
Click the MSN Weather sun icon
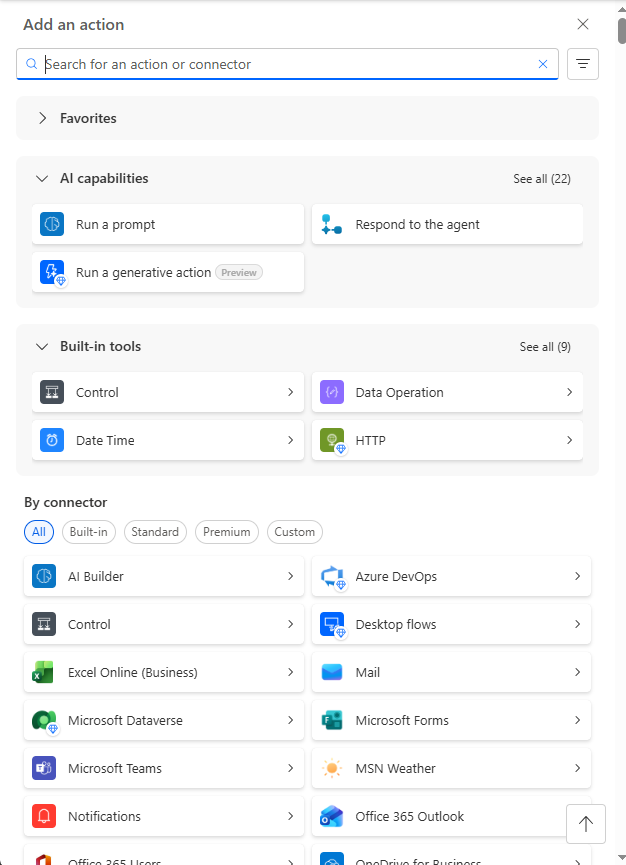[330, 768]
